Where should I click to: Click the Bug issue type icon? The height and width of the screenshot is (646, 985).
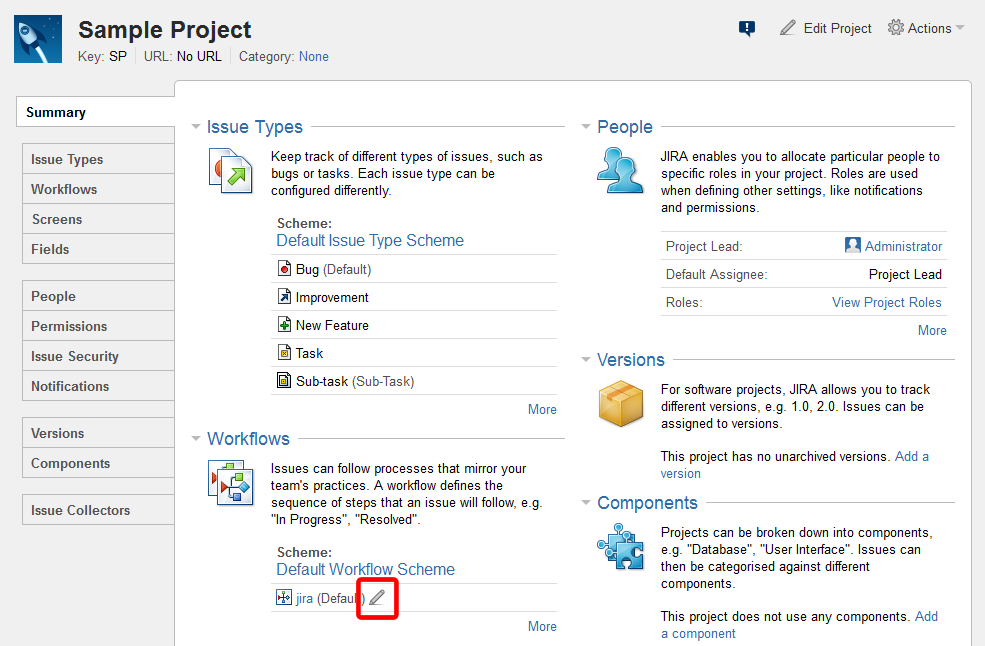point(284,268)
